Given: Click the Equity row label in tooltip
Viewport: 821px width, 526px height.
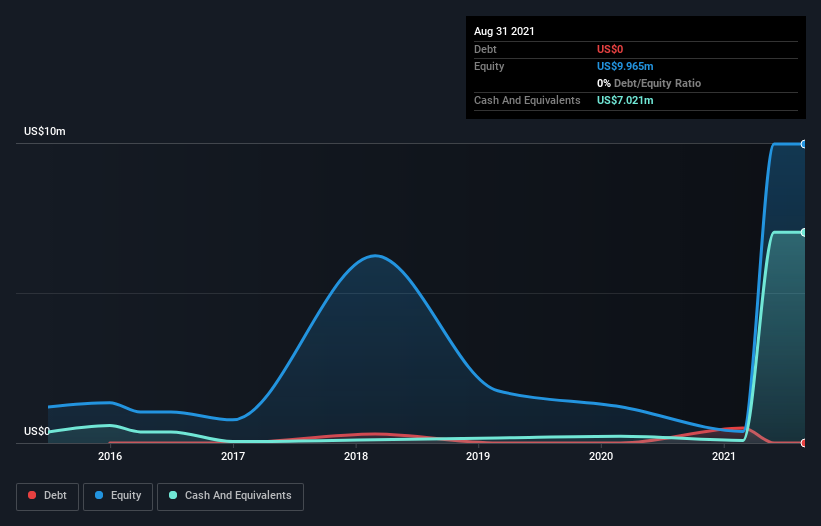Looking at the screenshot, I should [489, 66].
